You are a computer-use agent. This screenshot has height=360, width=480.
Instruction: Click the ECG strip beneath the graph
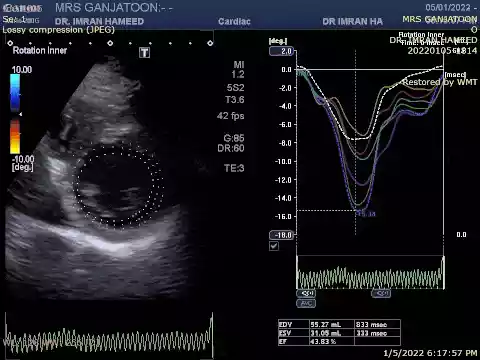point(370,273)
